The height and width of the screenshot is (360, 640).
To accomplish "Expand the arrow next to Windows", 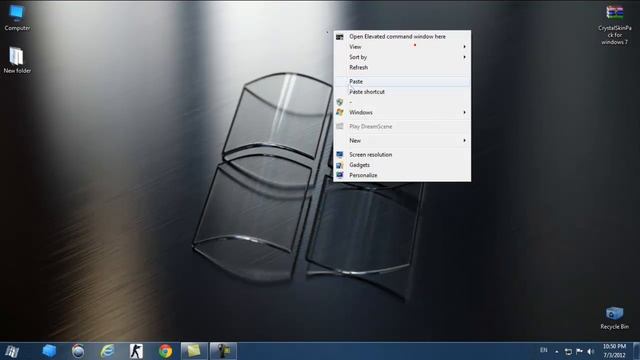I will pyautogui.click(x=464, y=112).
